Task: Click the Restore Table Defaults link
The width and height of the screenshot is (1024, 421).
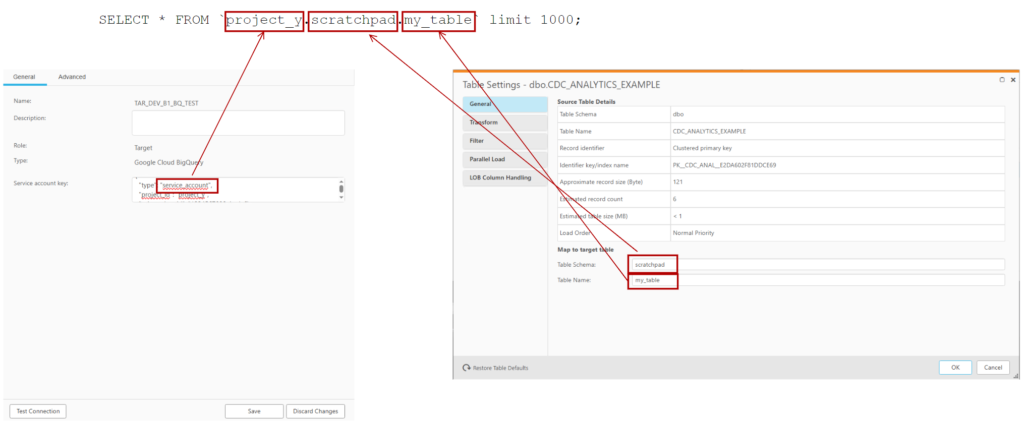Action: [500, 368]
